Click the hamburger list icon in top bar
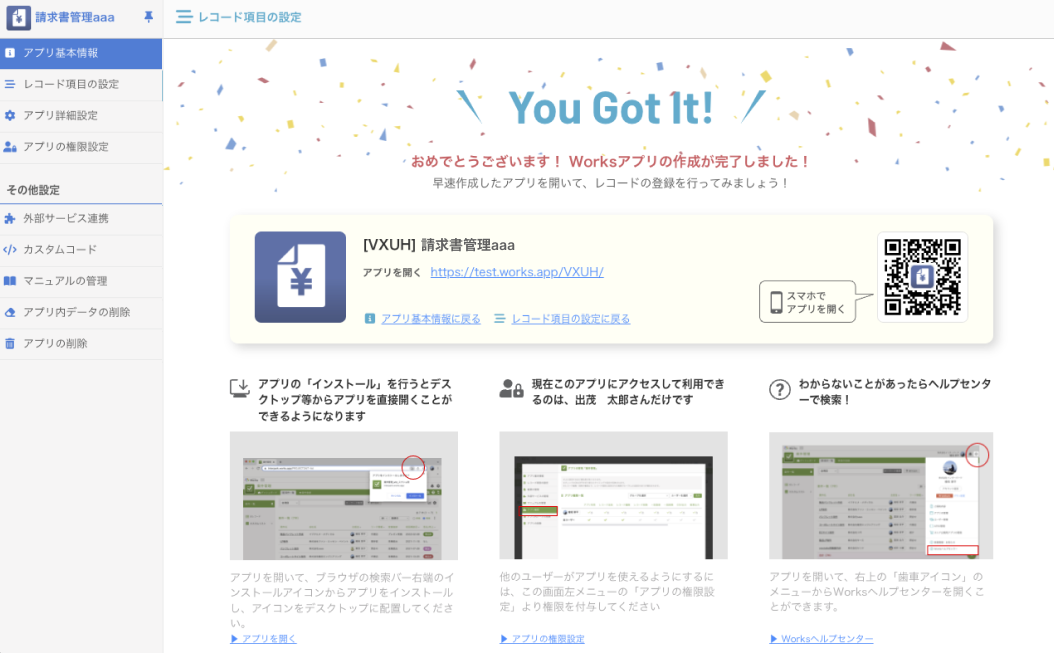1054x653 pixels. (184, 17)
